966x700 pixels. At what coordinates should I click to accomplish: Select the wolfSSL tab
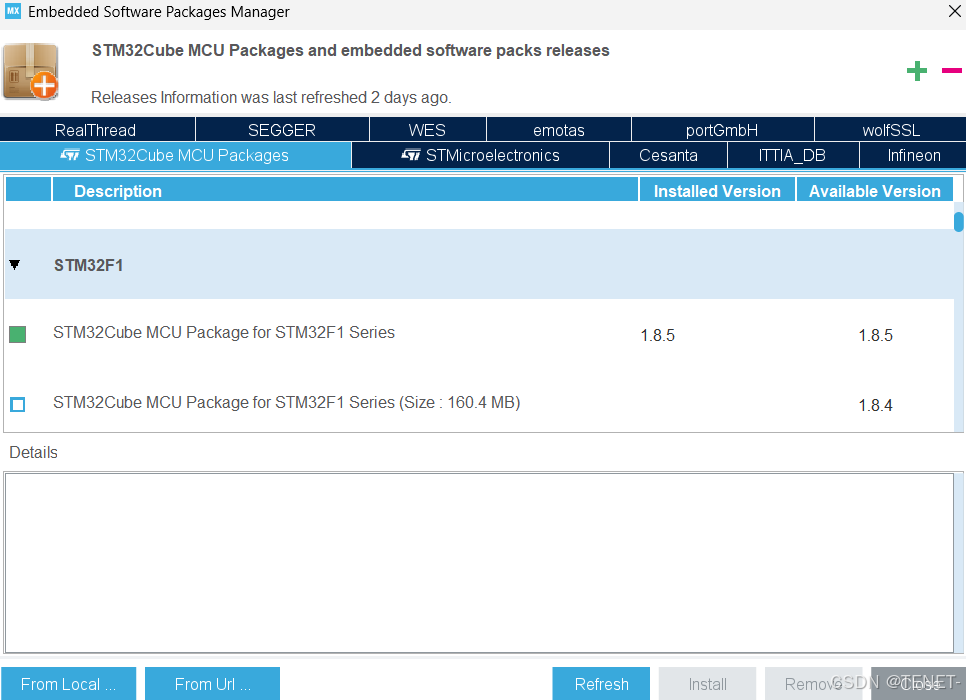click(890, 129)
